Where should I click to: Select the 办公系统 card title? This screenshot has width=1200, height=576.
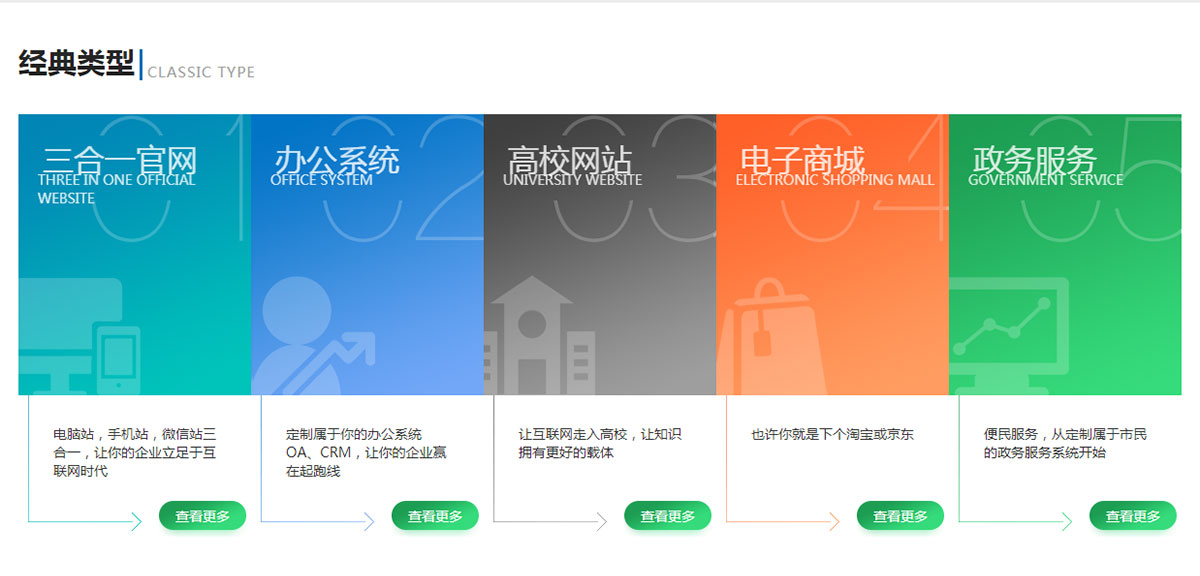point(337,160)
